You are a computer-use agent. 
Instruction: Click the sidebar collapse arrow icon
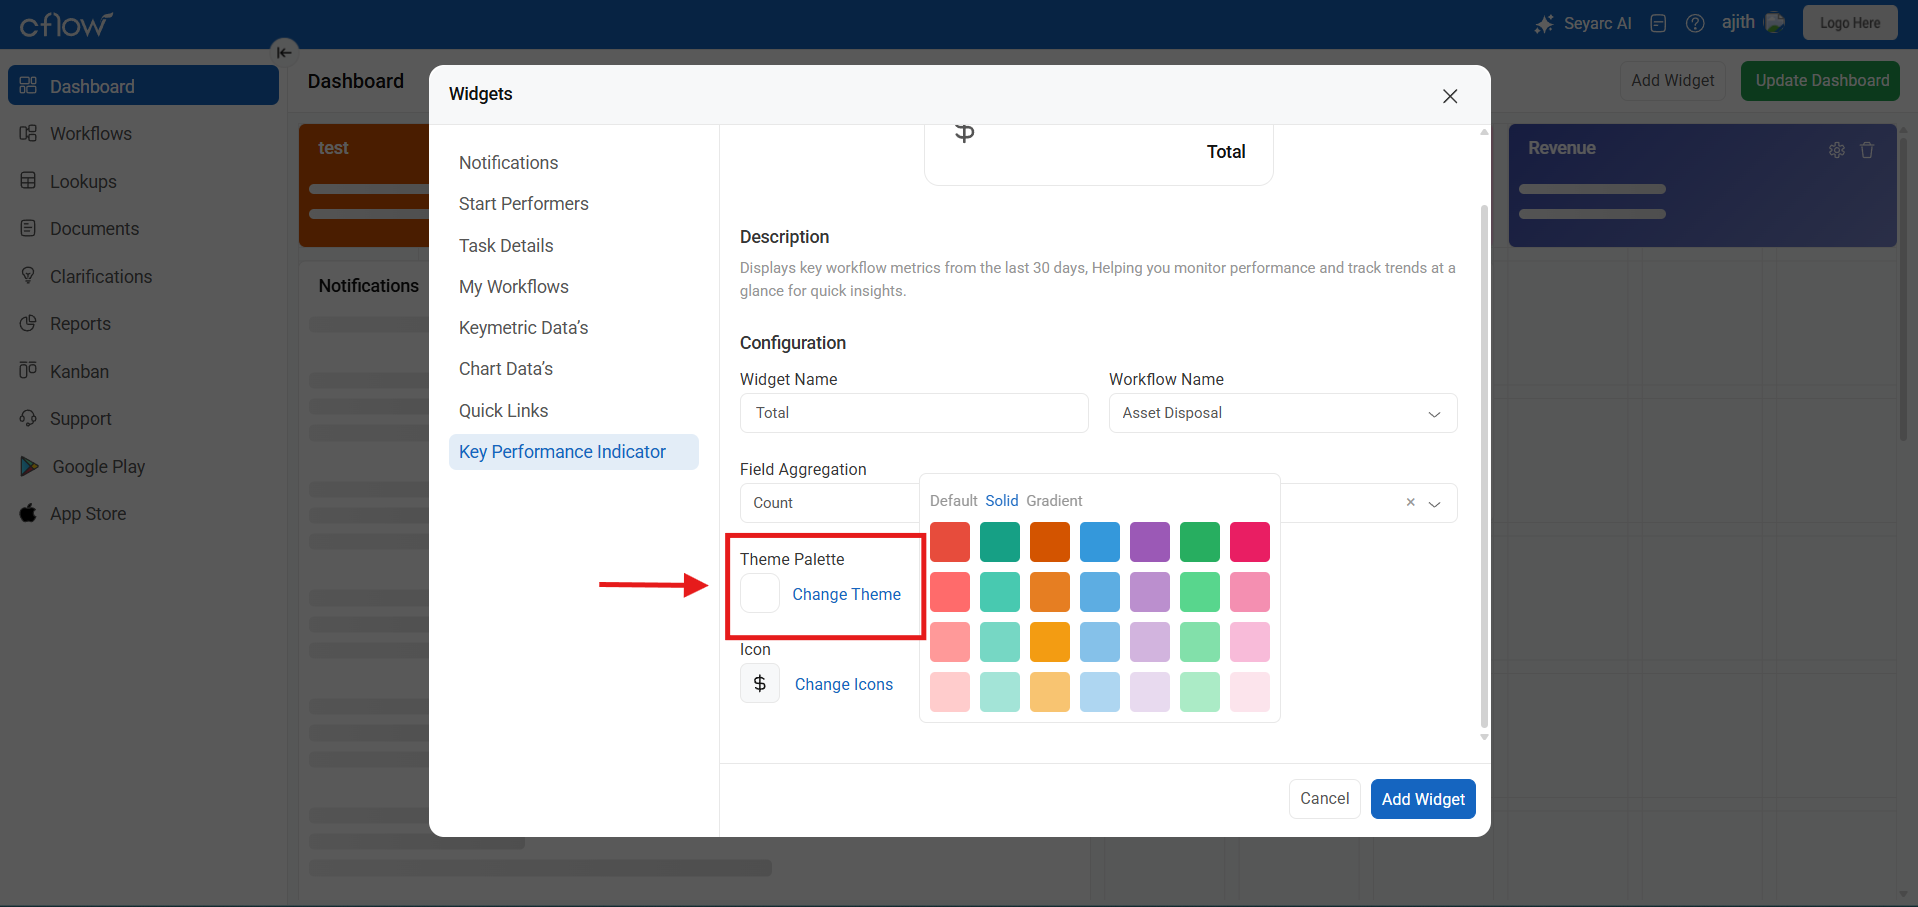point(284,52)
